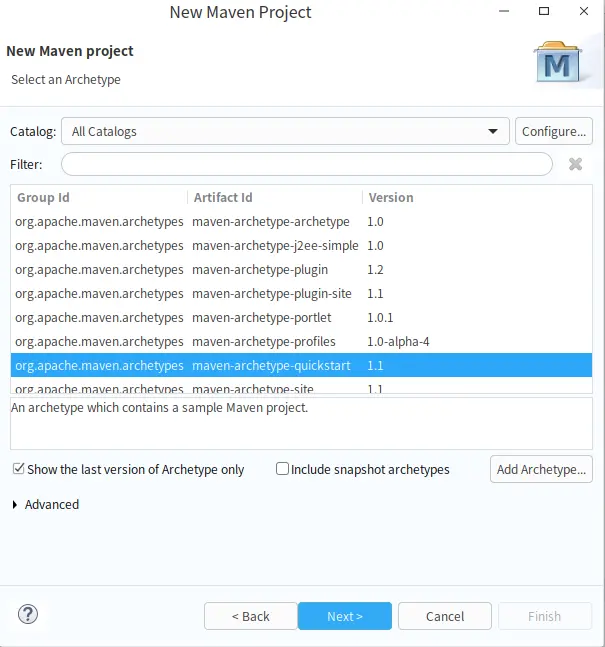Select the maven-archetype-plugin version 1.2 row
Screen dimensions: 605x647
[301, 269]
